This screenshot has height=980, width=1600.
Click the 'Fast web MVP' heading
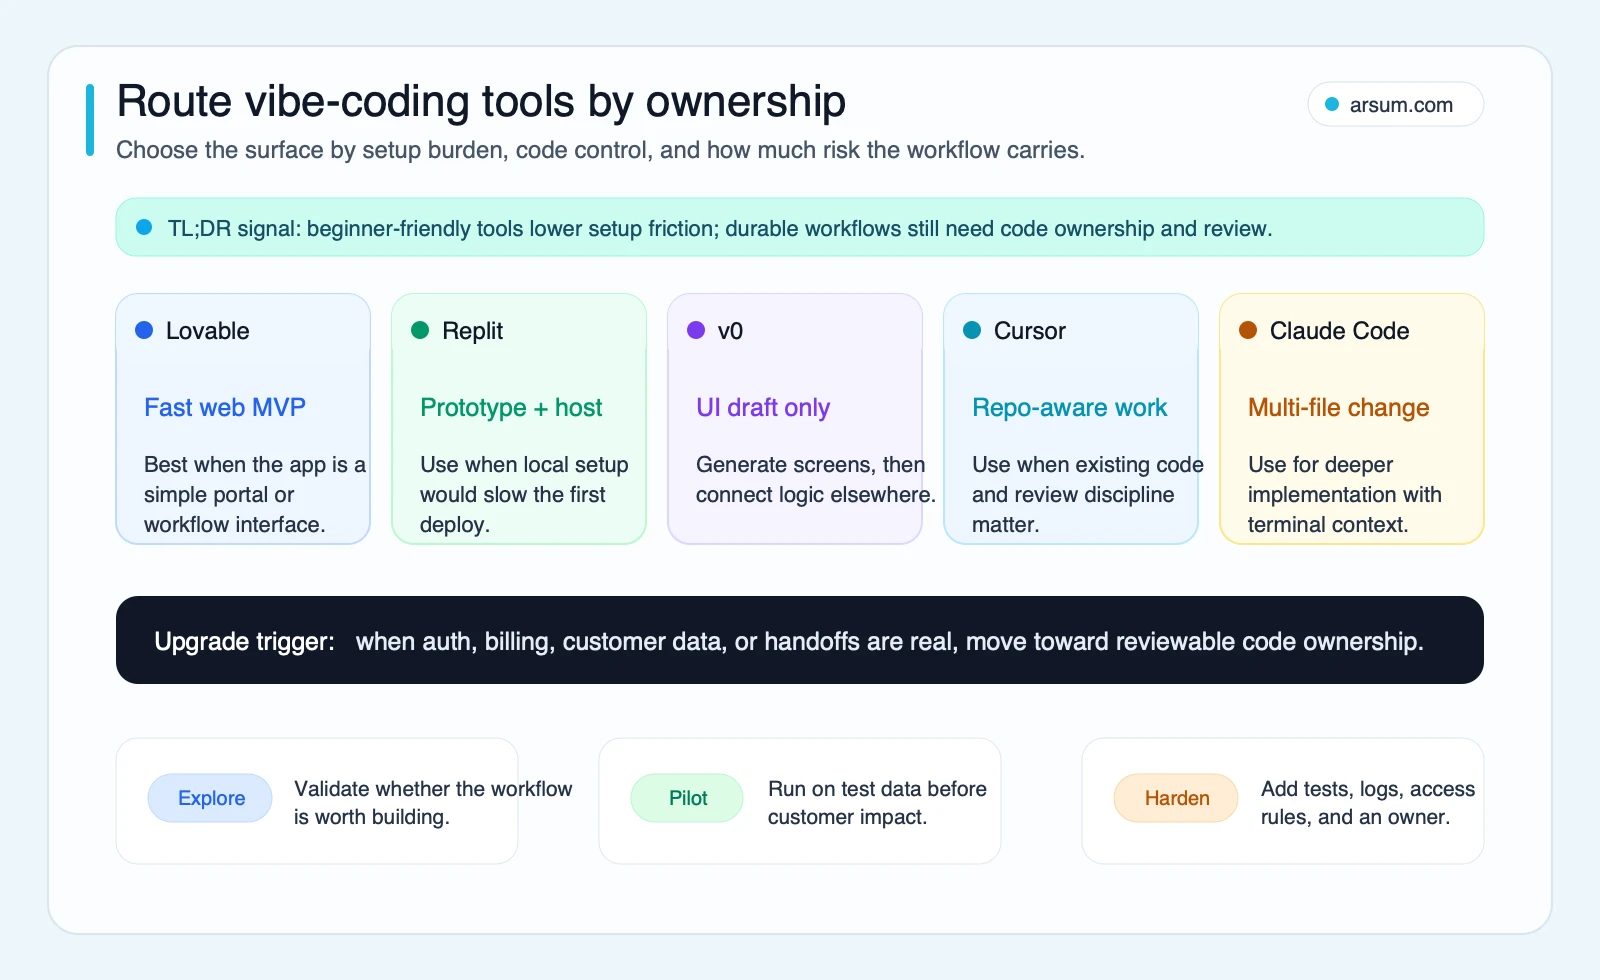click(x=225, y=408)
